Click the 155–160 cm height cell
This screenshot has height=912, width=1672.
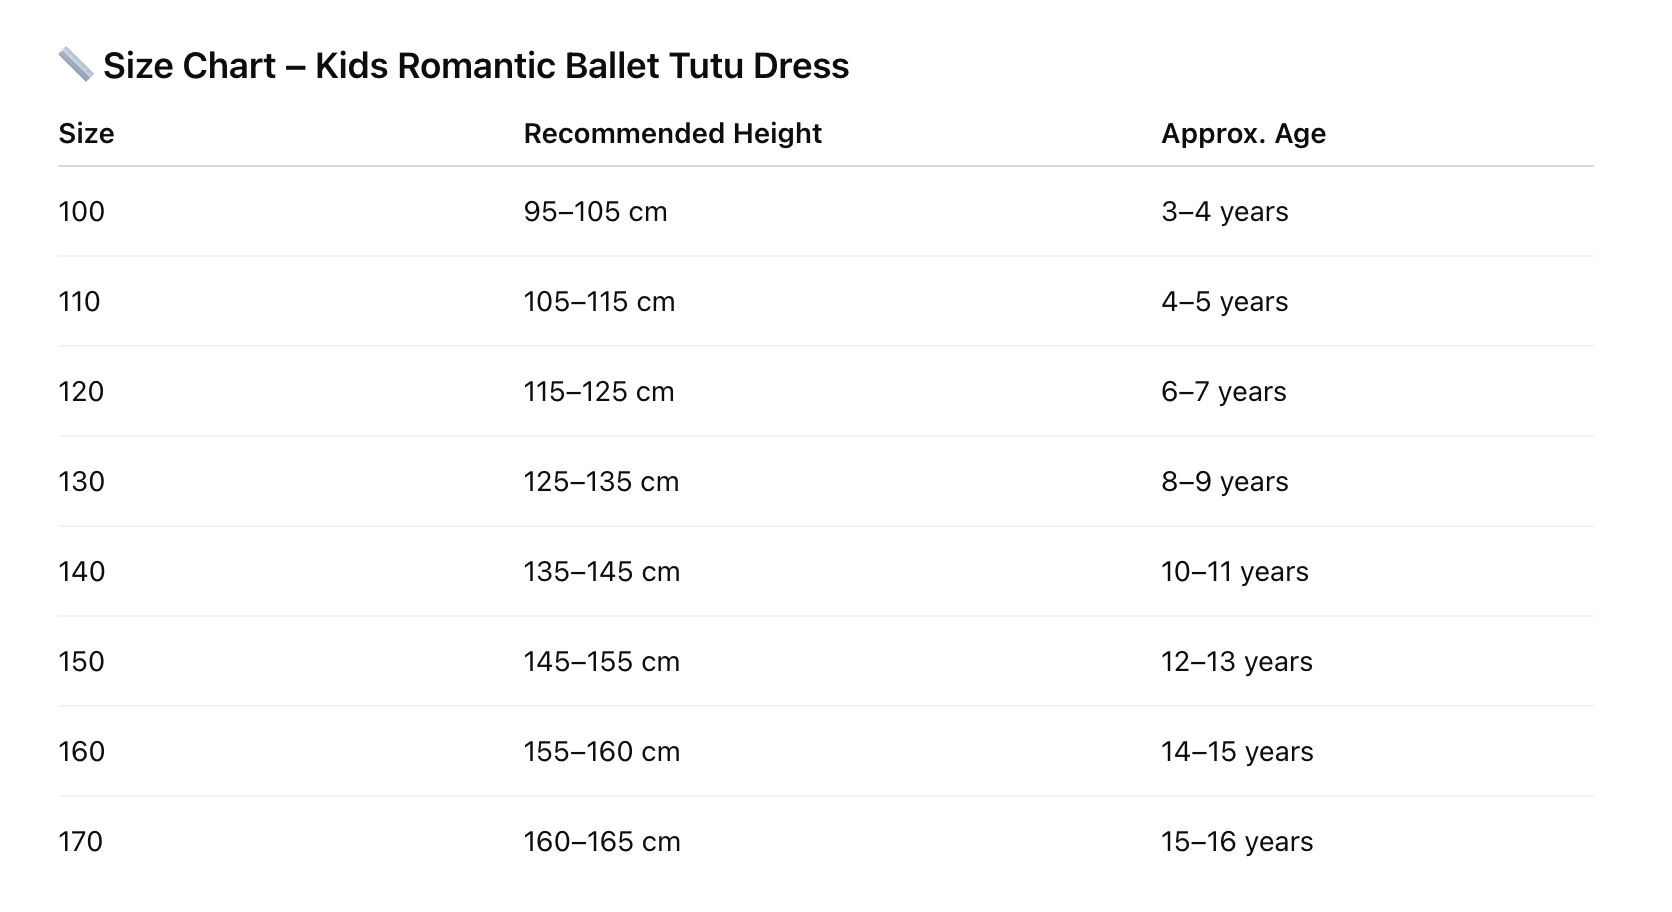(601, 752)
